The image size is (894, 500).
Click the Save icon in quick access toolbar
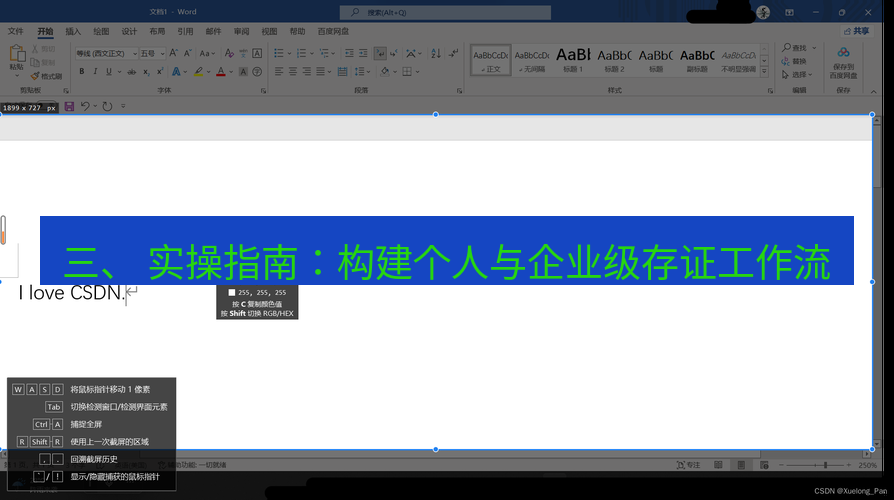click(x=69, y=106)
